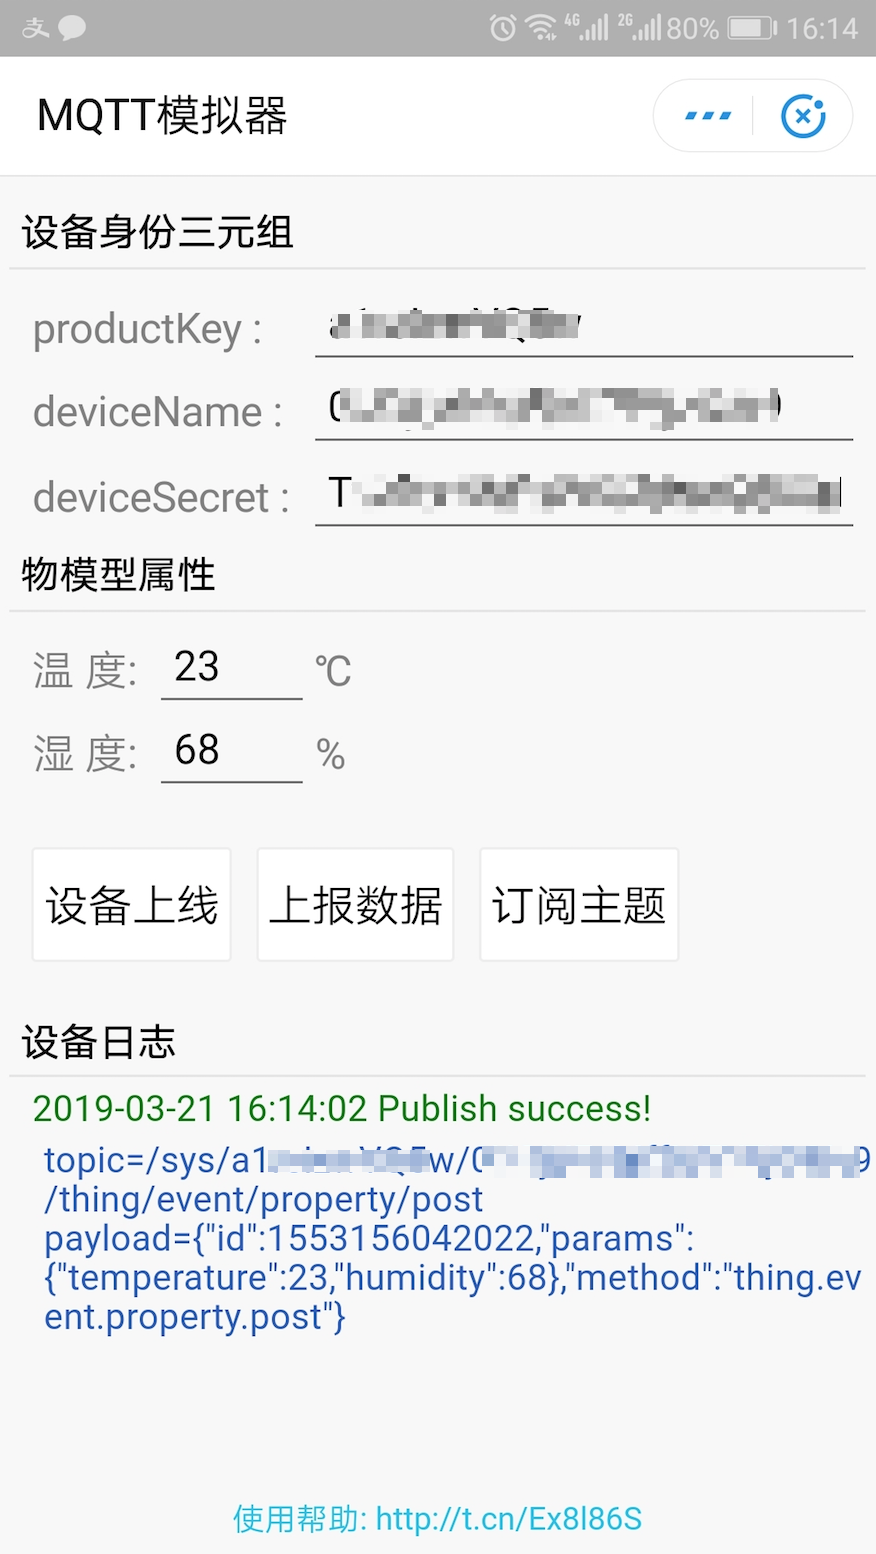Open the three-dot mini program menu
876x1554 pixels.
(708, 116)
